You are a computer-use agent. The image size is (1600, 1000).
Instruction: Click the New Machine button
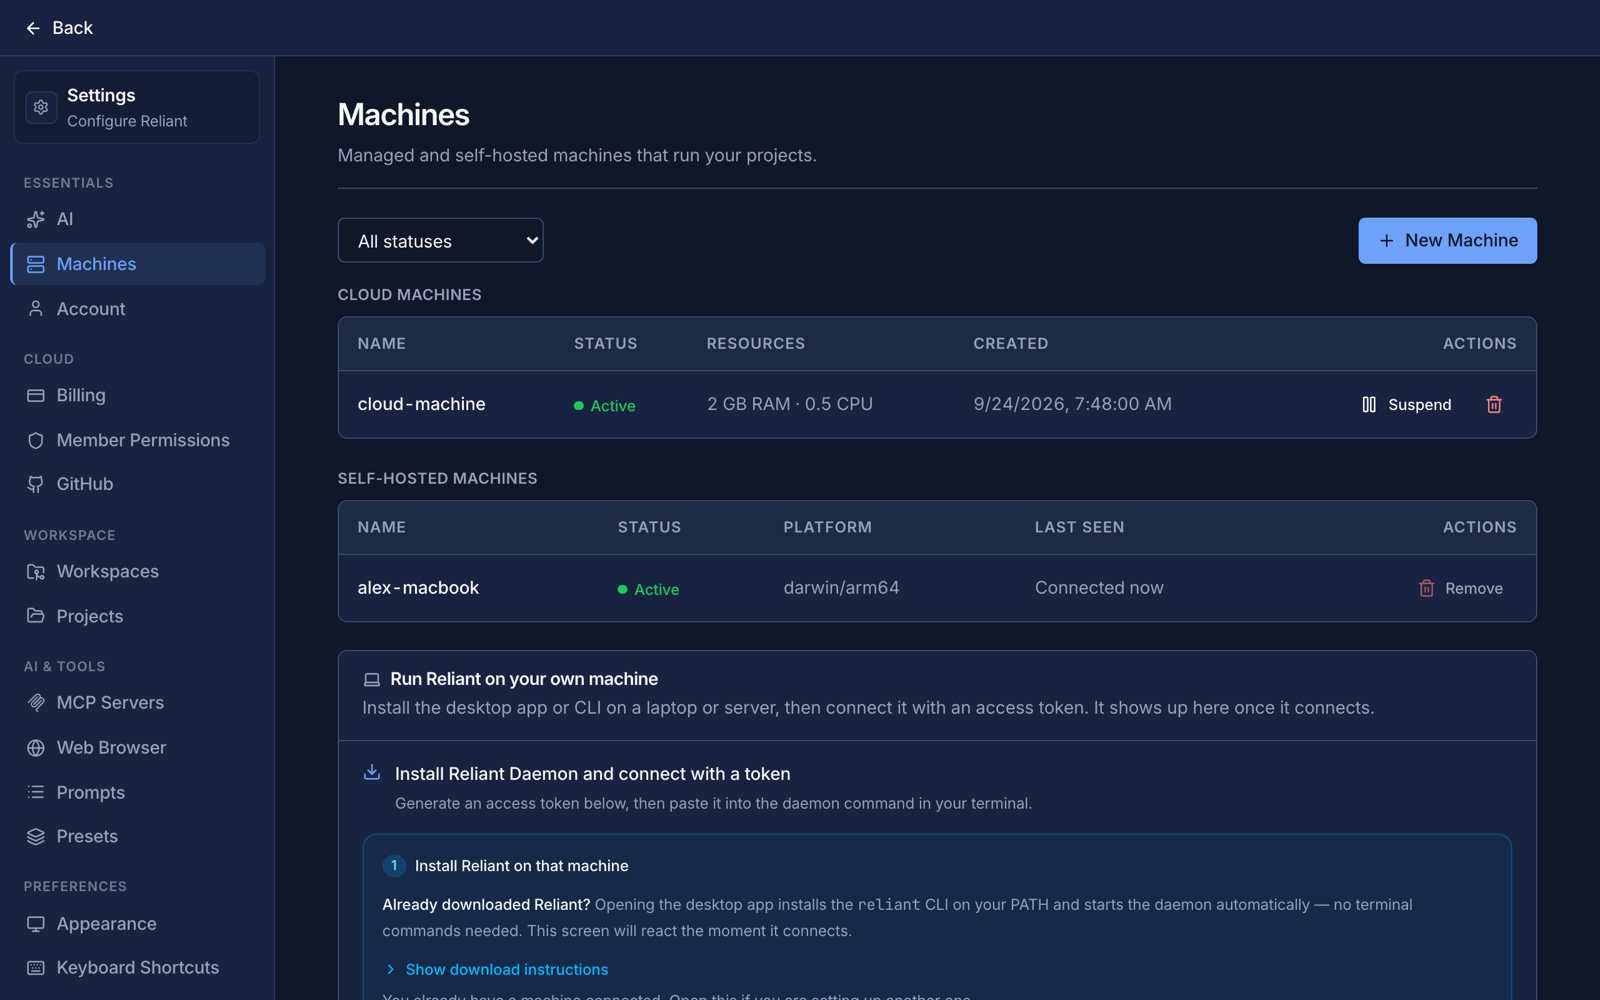tap(1447, 241)
